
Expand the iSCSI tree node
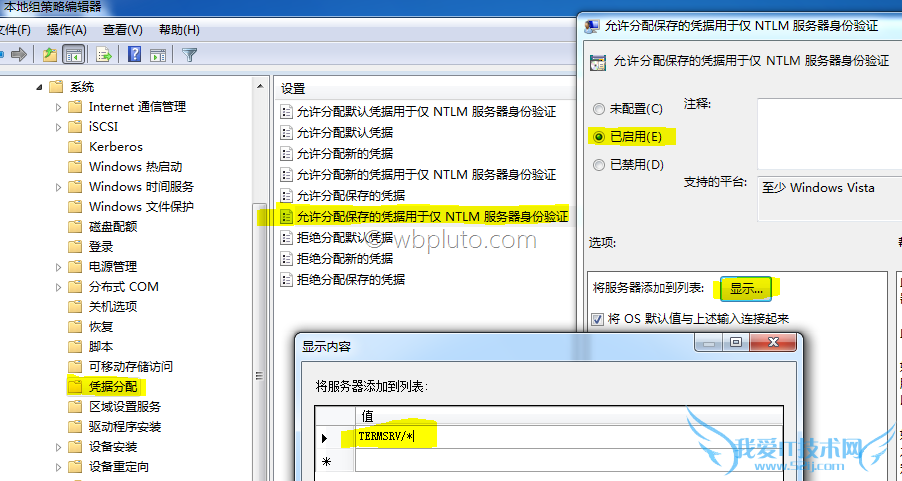(x=58, y=127)
